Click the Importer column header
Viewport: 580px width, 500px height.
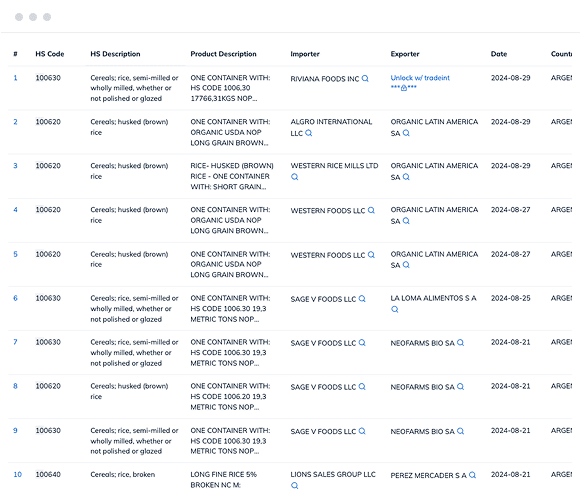click(x=305, y=54)
